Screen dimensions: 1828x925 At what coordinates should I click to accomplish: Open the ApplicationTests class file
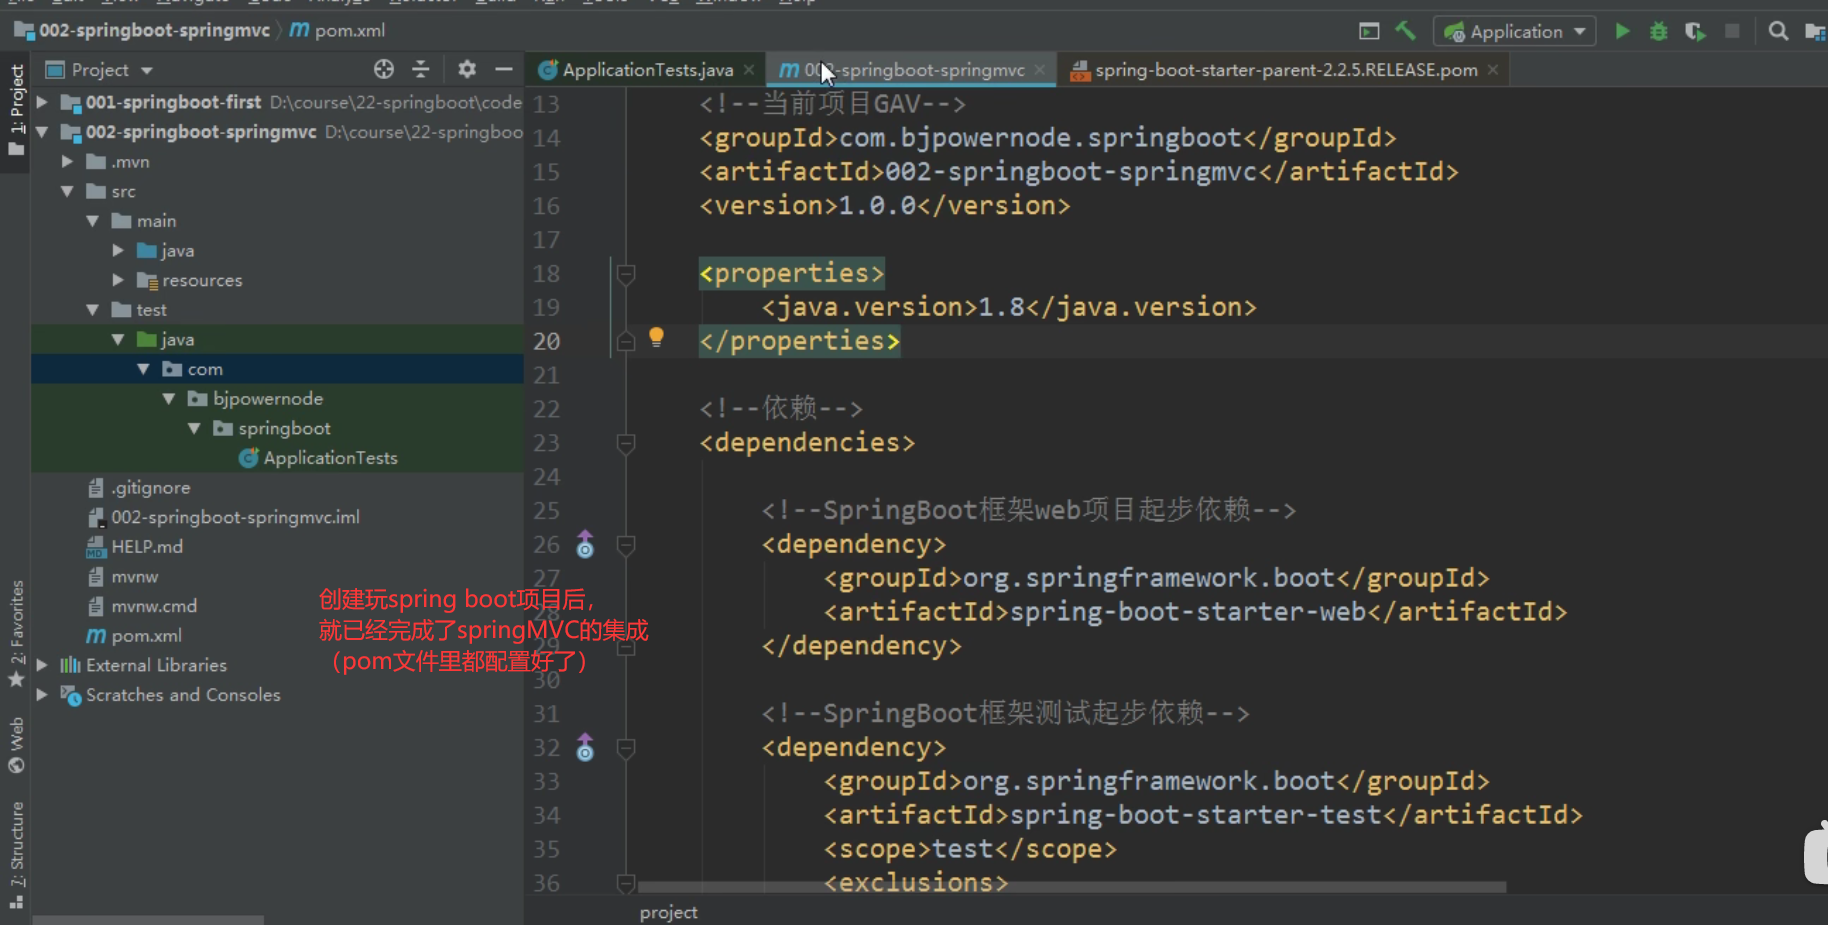click(318, 458)
